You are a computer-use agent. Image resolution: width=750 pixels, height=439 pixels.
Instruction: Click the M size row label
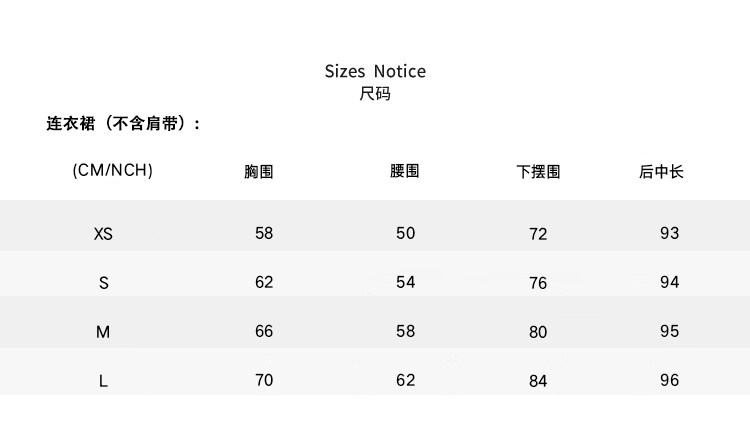(x=103, y=332)
